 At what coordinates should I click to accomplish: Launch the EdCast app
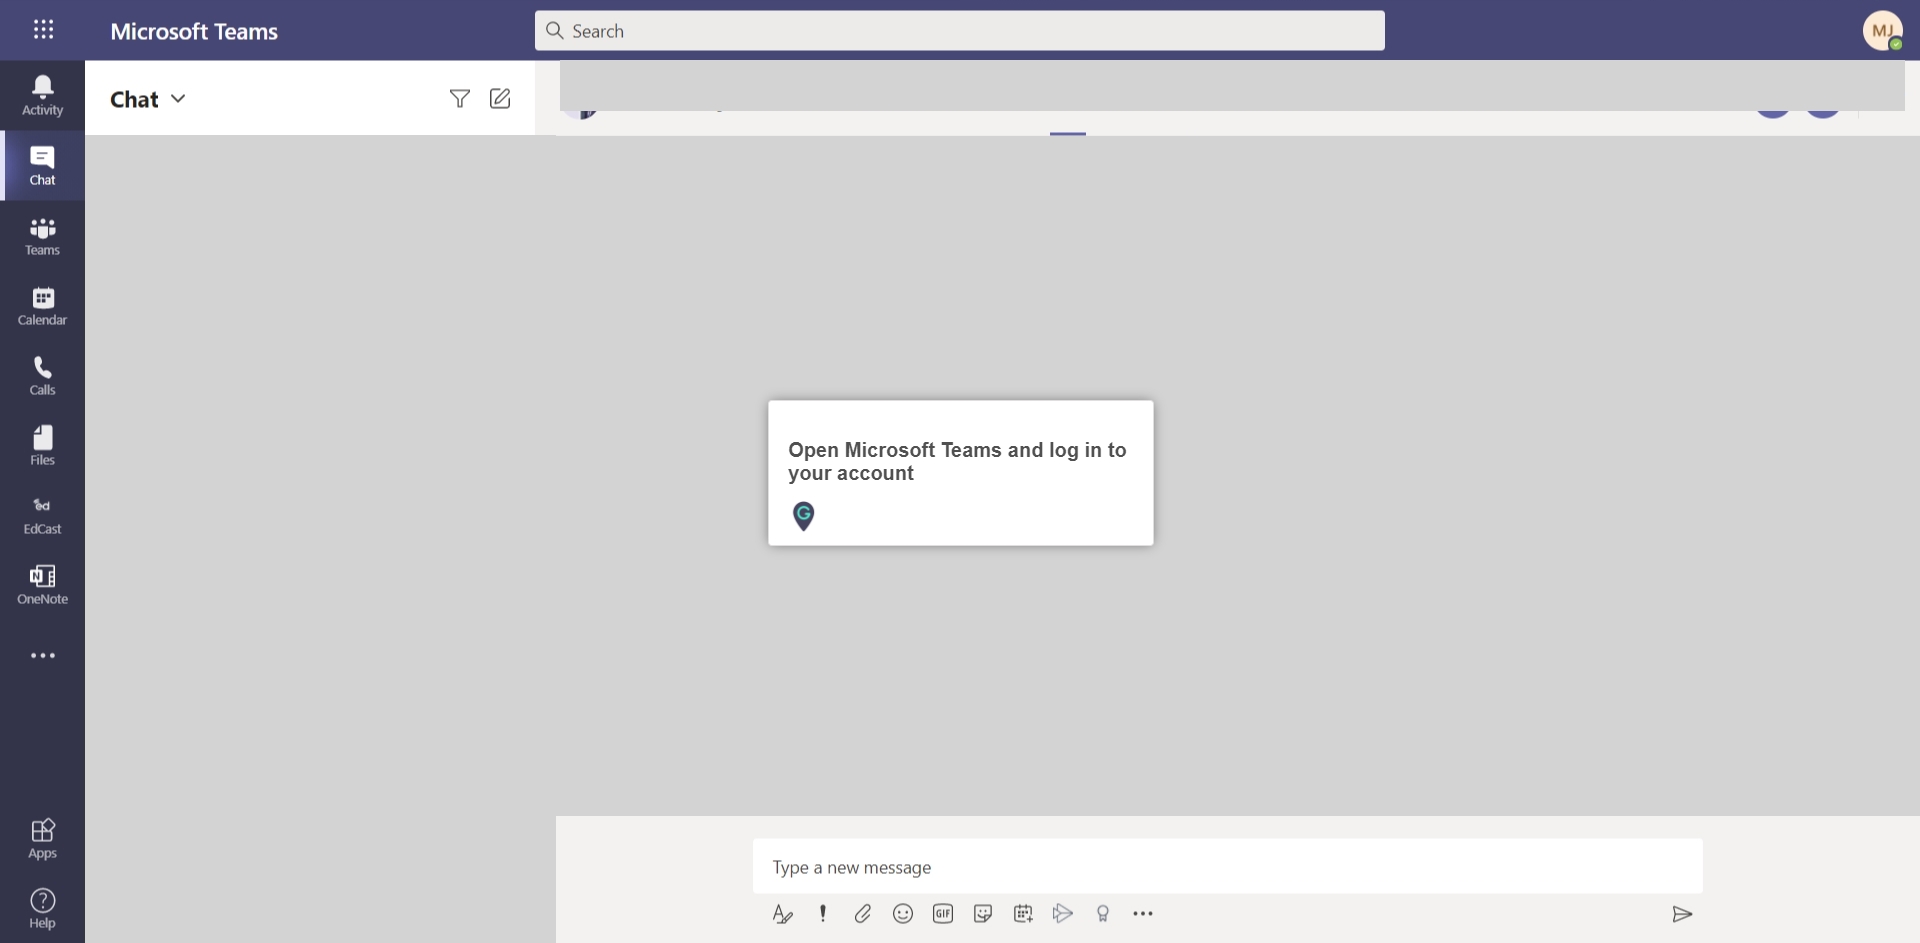(42, 515)
